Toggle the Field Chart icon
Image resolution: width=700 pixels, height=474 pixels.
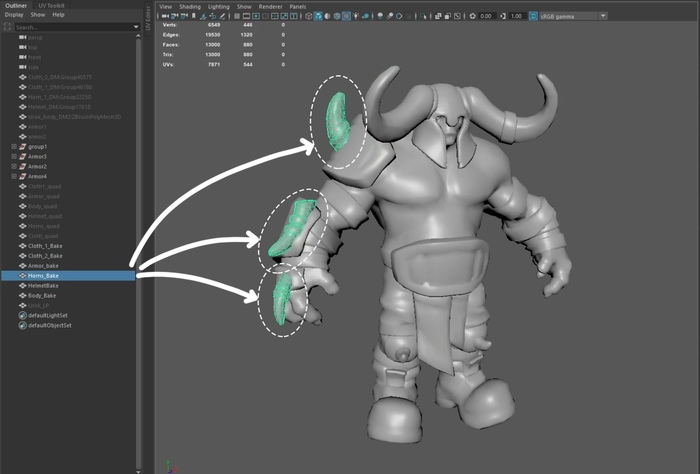point(275,16)
